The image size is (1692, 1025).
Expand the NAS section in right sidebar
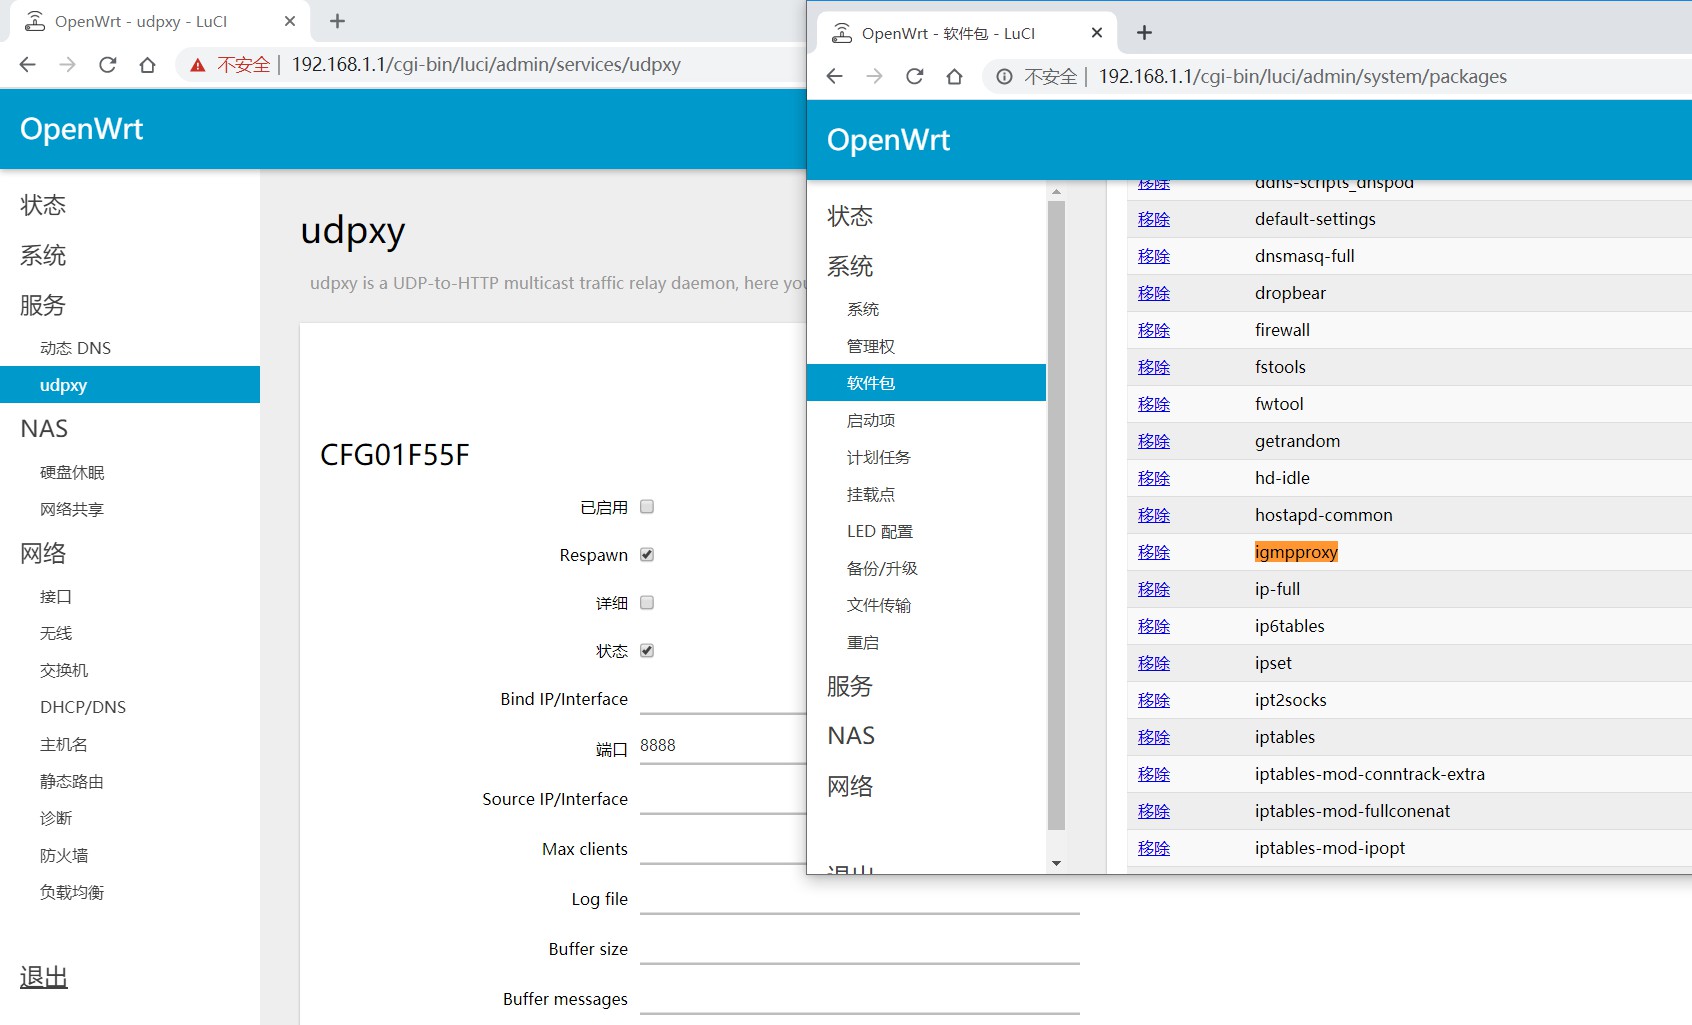[x=851, y=736]
